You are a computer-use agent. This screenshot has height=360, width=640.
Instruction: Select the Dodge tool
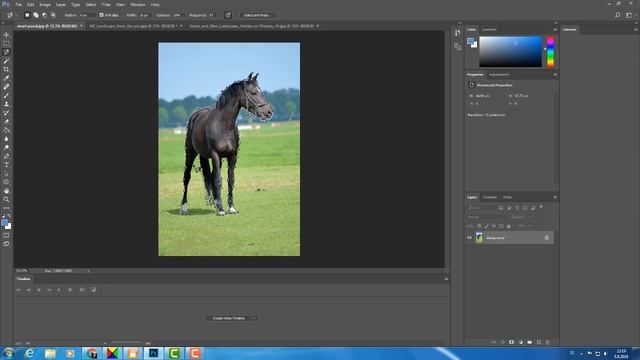(6, 147)
